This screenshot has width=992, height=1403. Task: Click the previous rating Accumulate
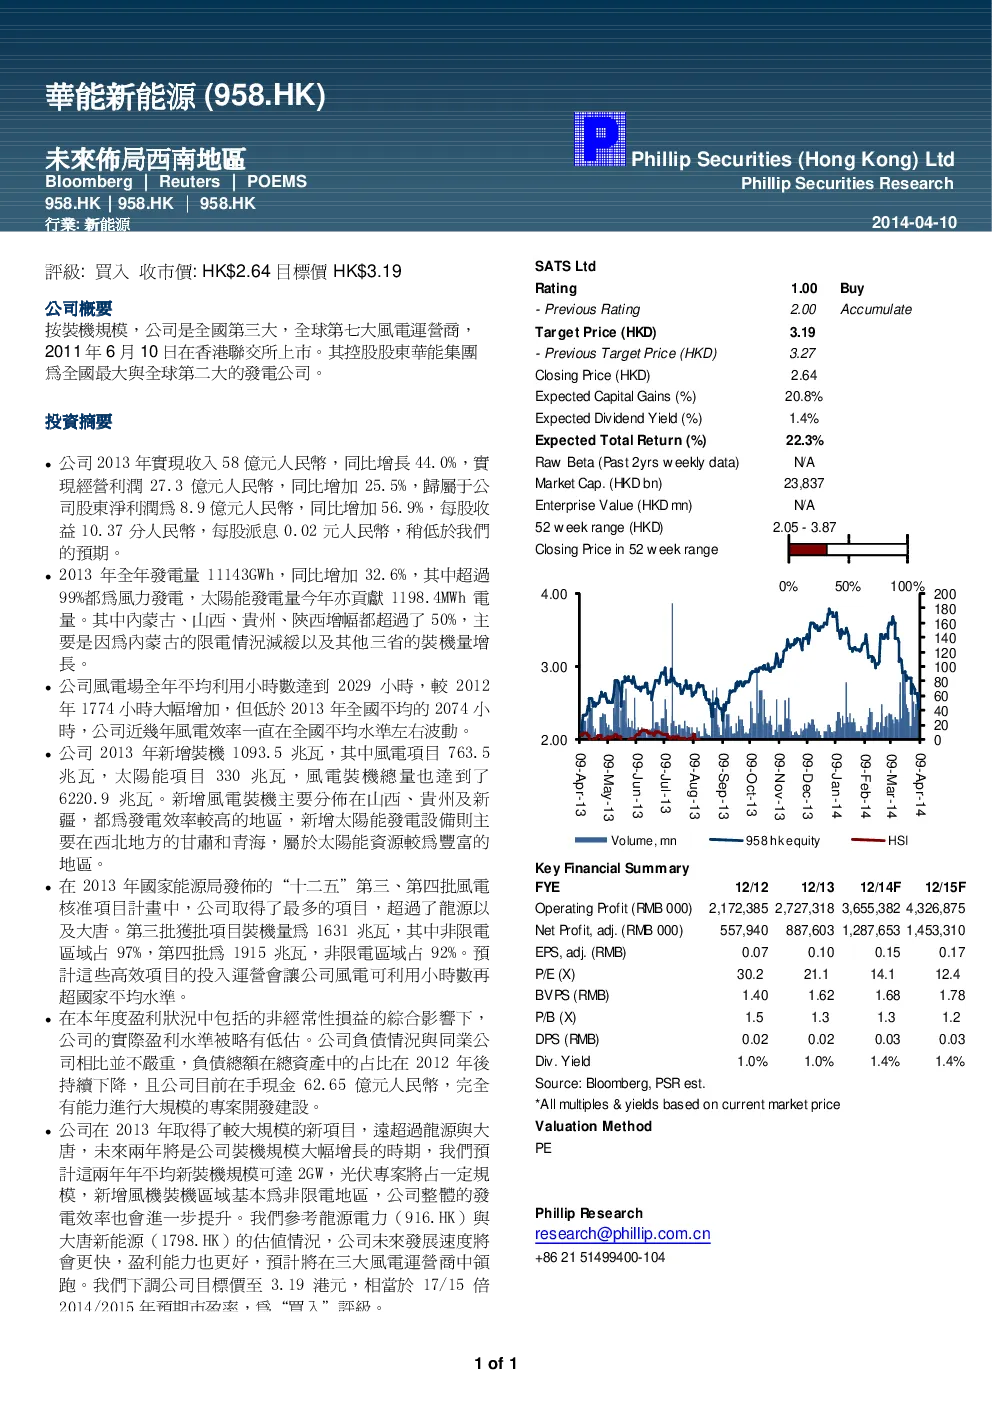(876, 310)
